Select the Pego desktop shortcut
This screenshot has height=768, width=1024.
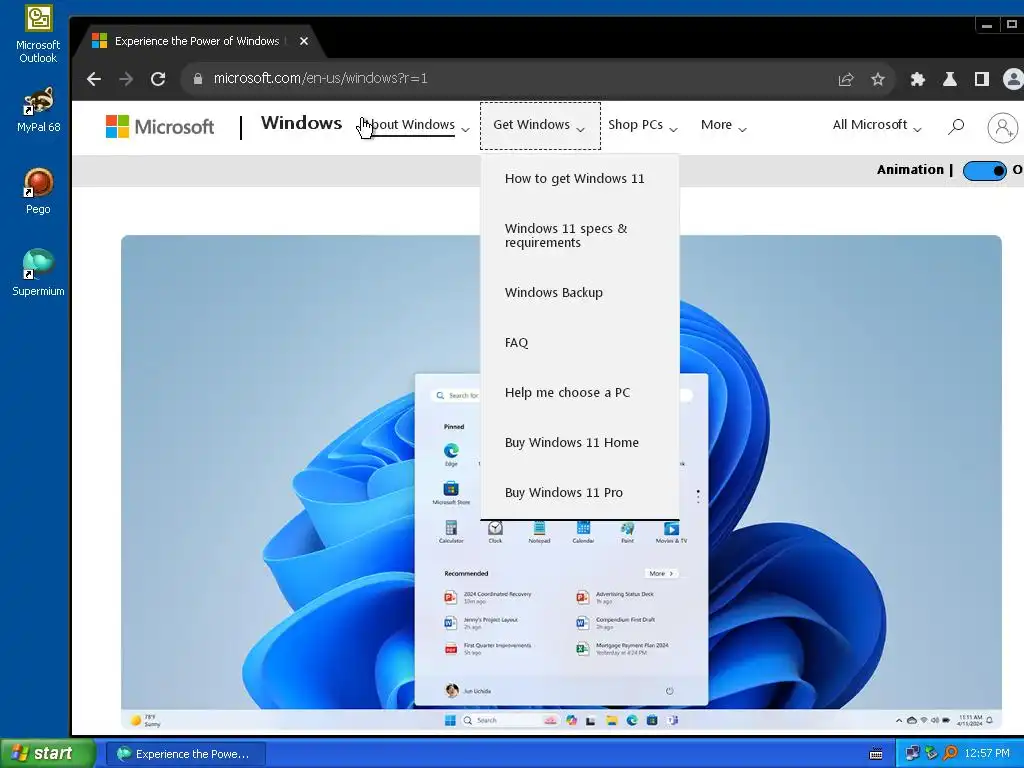click(38, 191)
